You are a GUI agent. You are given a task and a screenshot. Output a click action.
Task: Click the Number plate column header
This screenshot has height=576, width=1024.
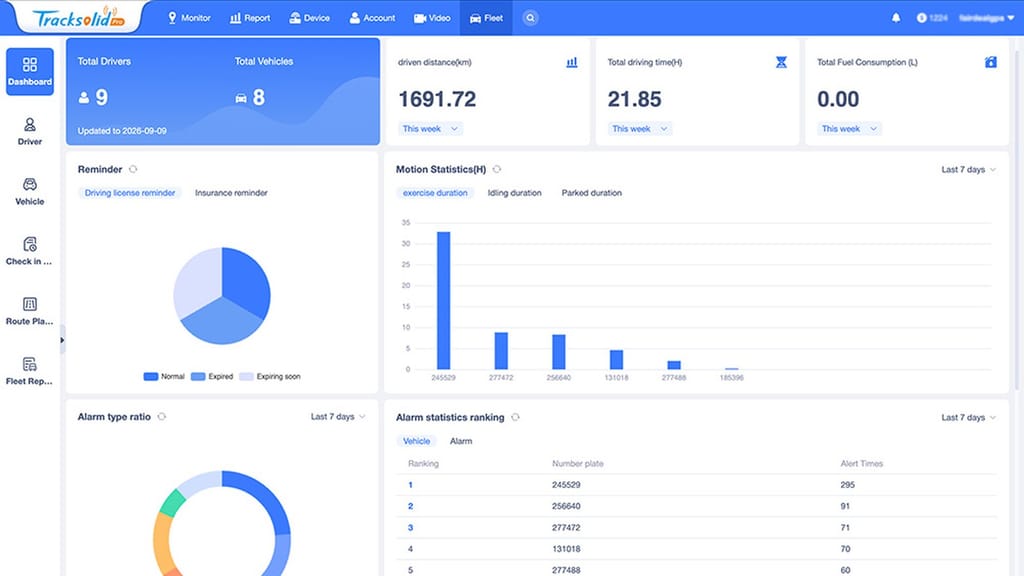578,464
